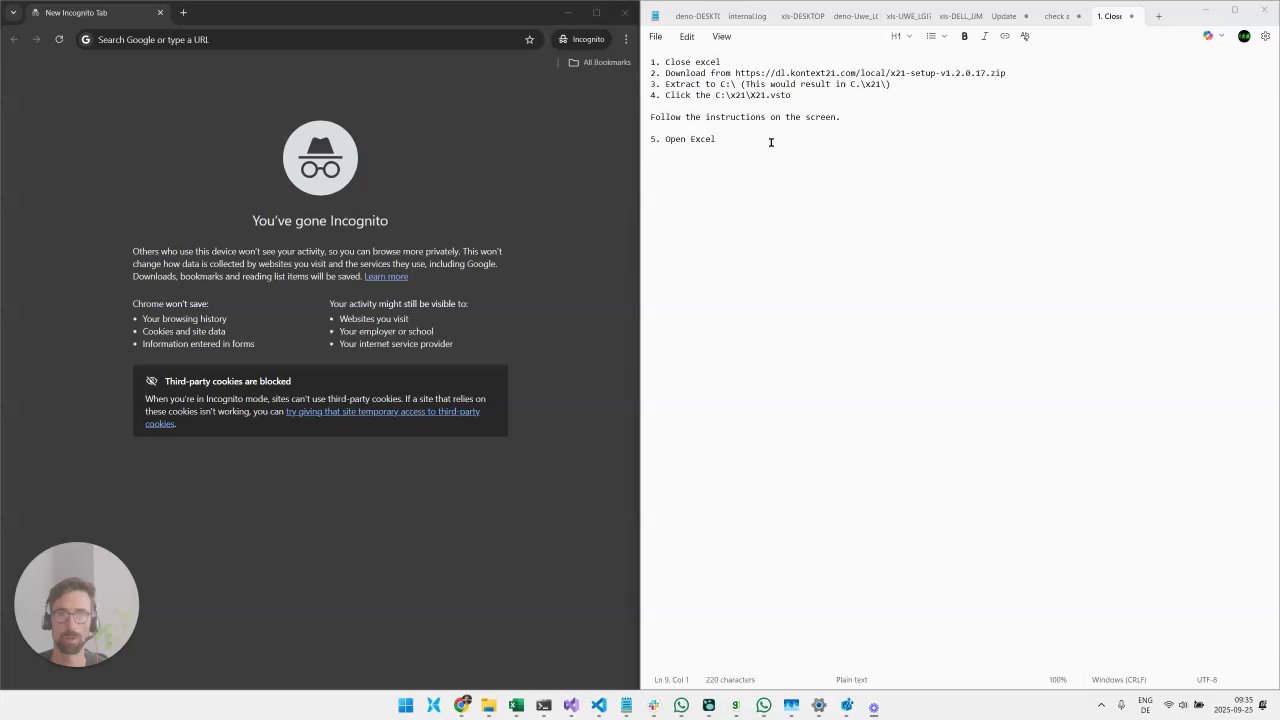Switch to the deno-DESKTC tab
Image resolution: width=1280 pixels, height=720 pixels.
pyautogui.click(x=697, y=16)
